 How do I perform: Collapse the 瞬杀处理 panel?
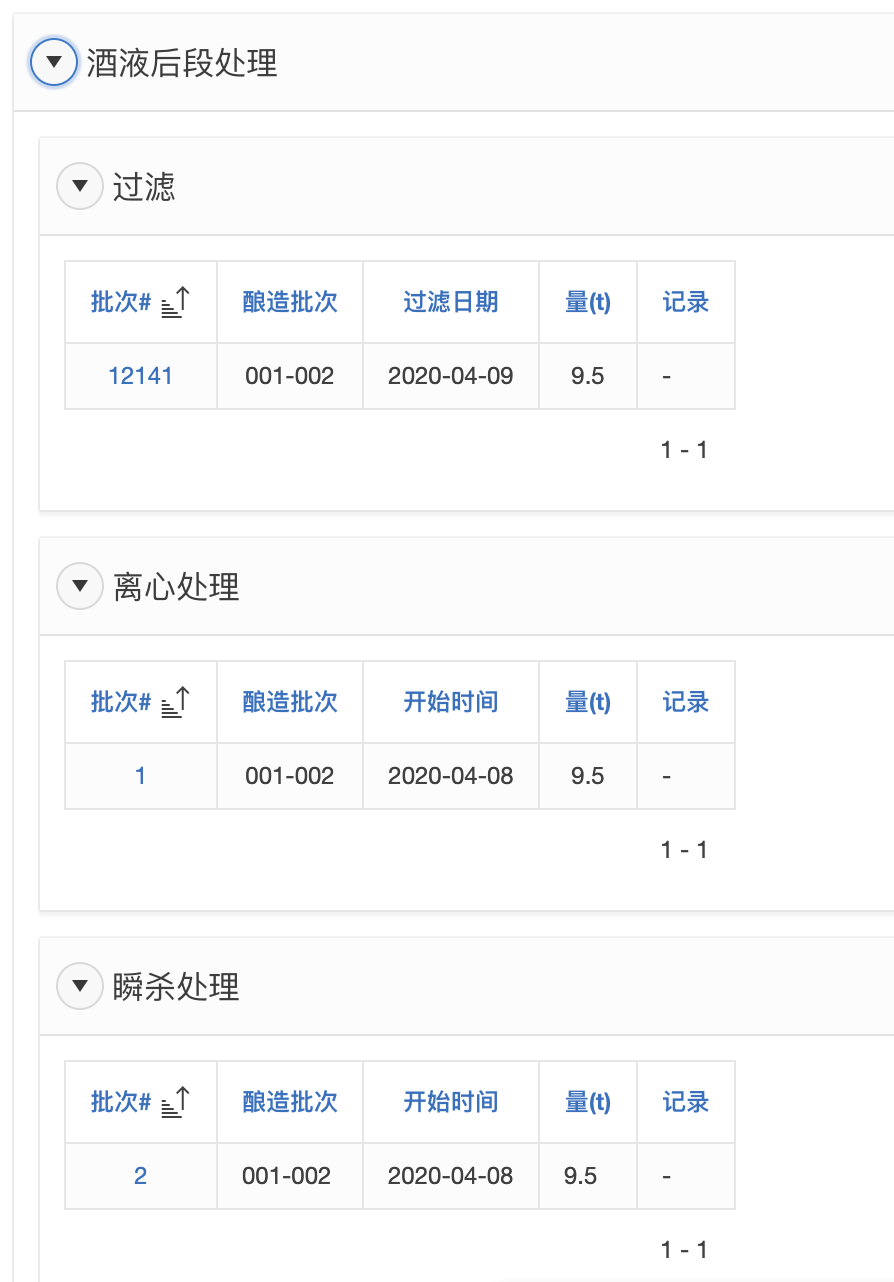pos(80,986)
